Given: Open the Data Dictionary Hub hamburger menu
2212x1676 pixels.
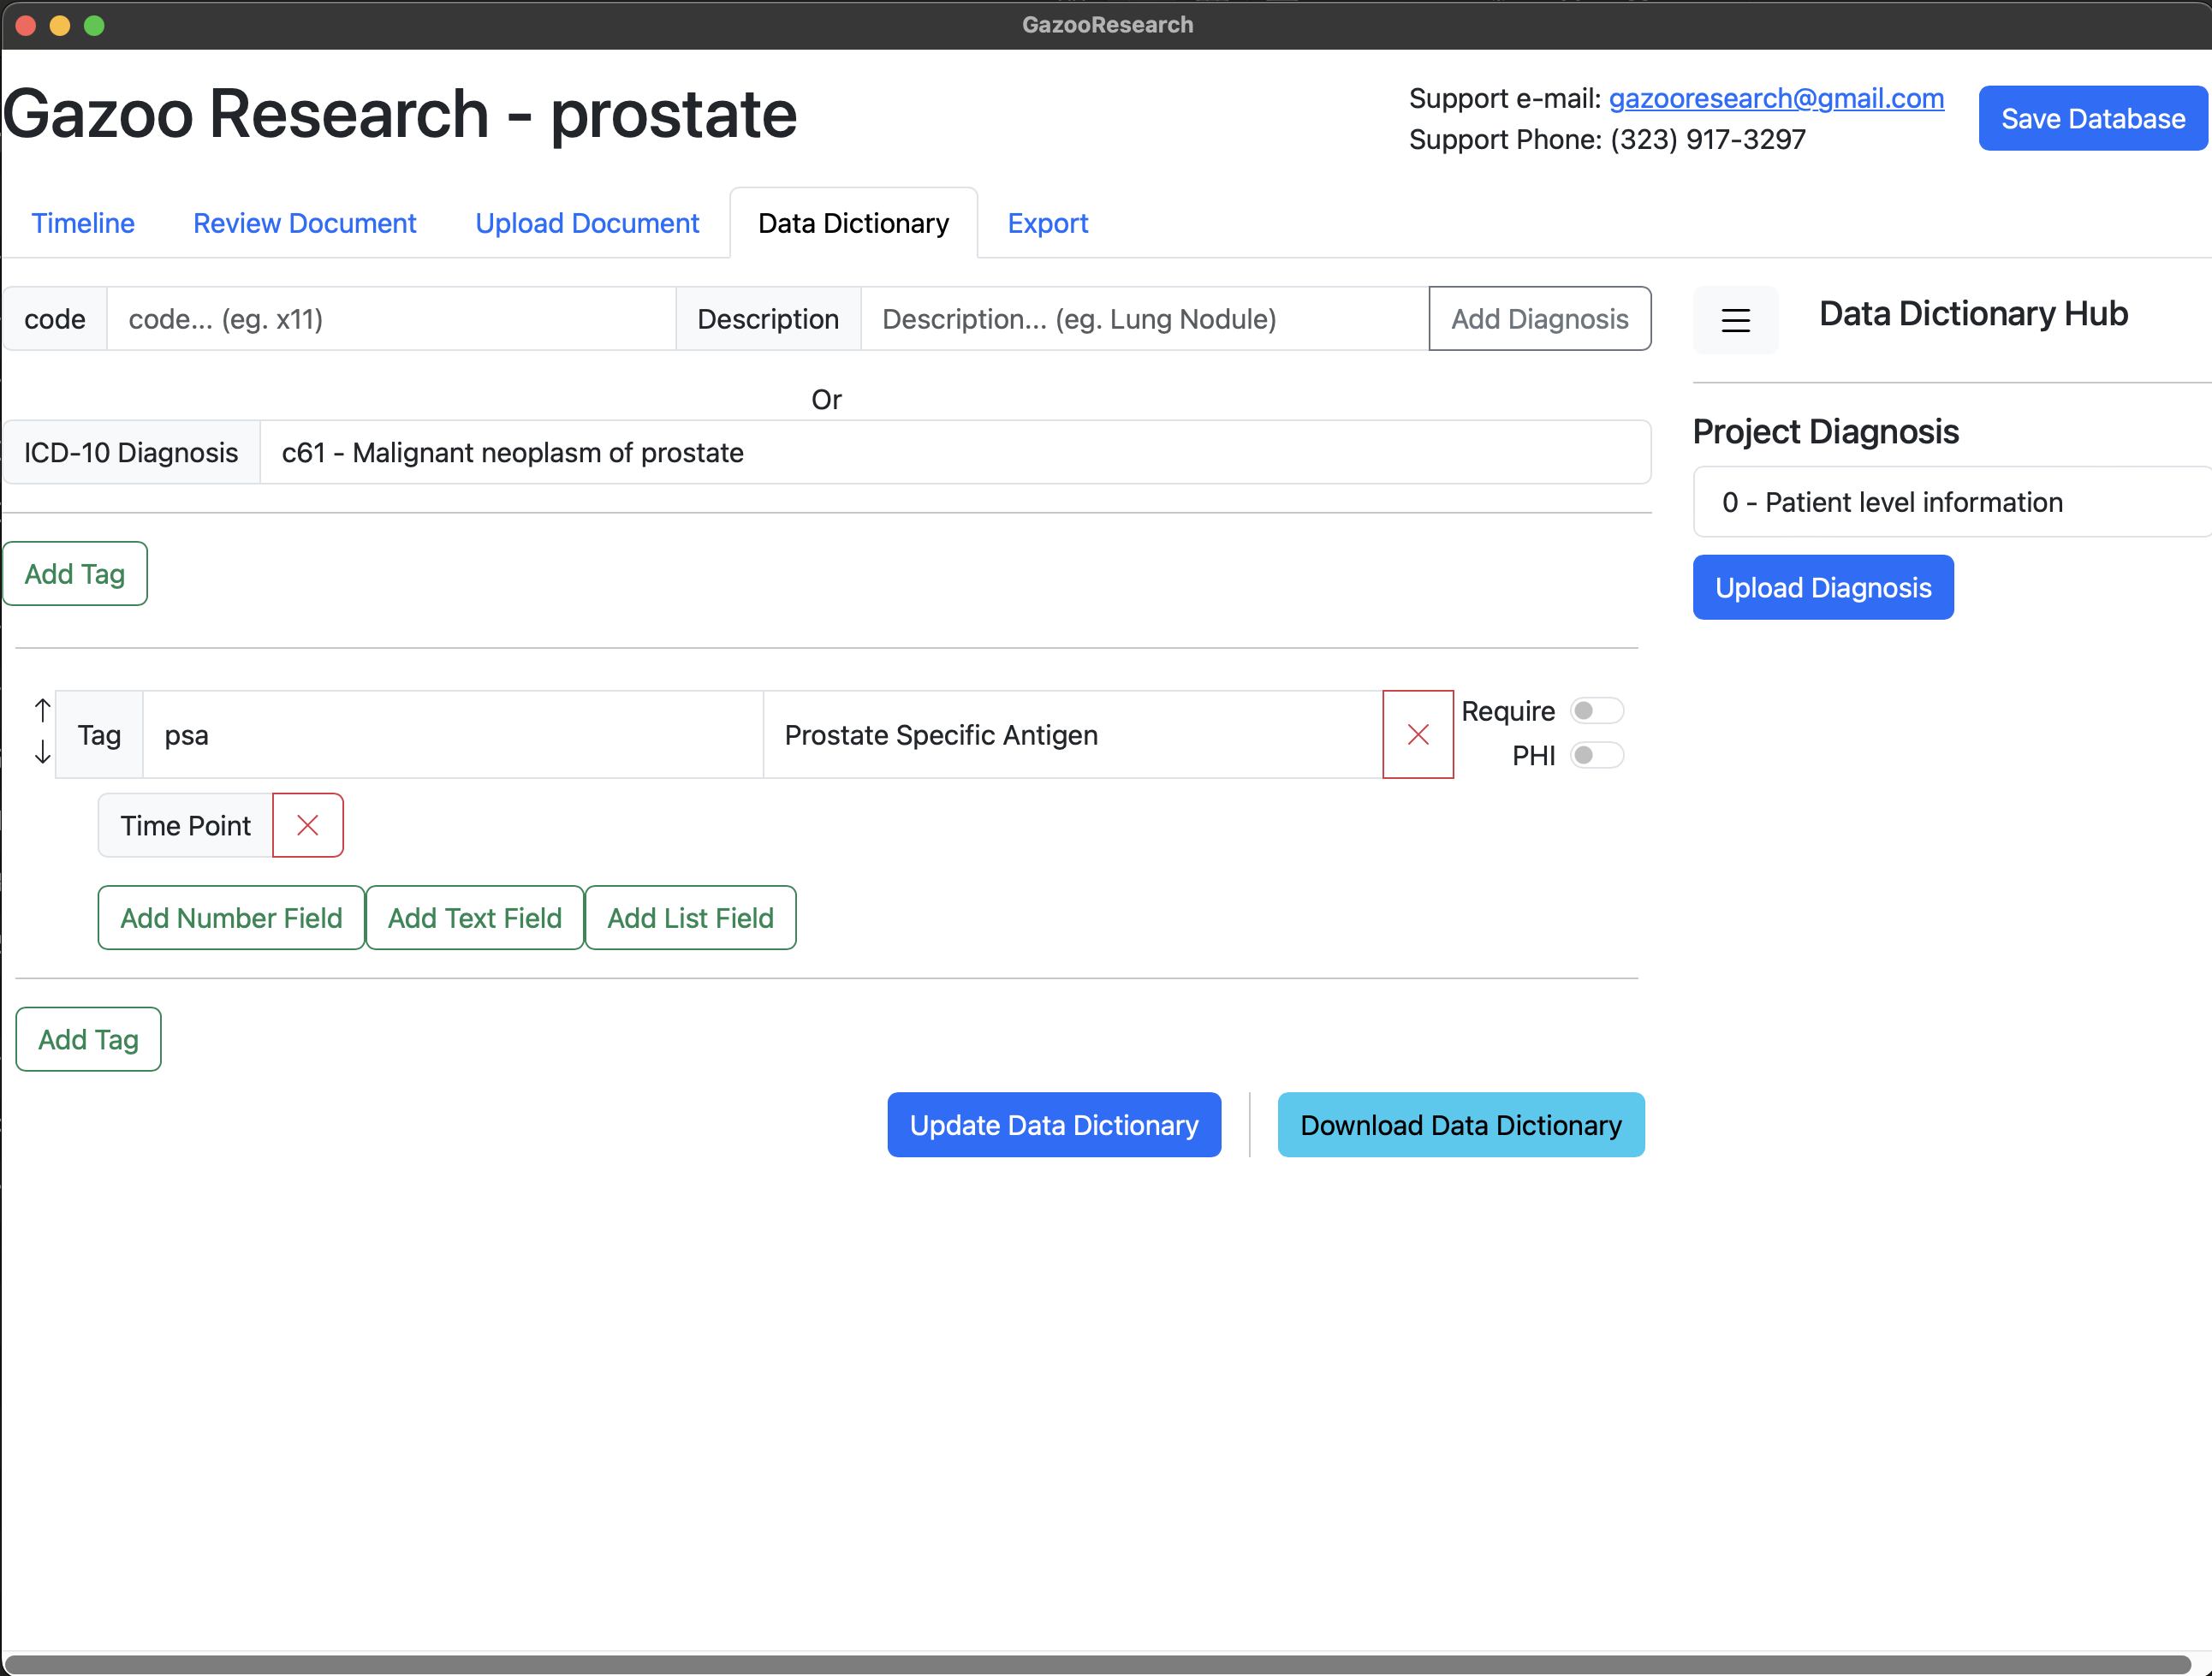Looking at the screenshot, I should click(1735, 320).
